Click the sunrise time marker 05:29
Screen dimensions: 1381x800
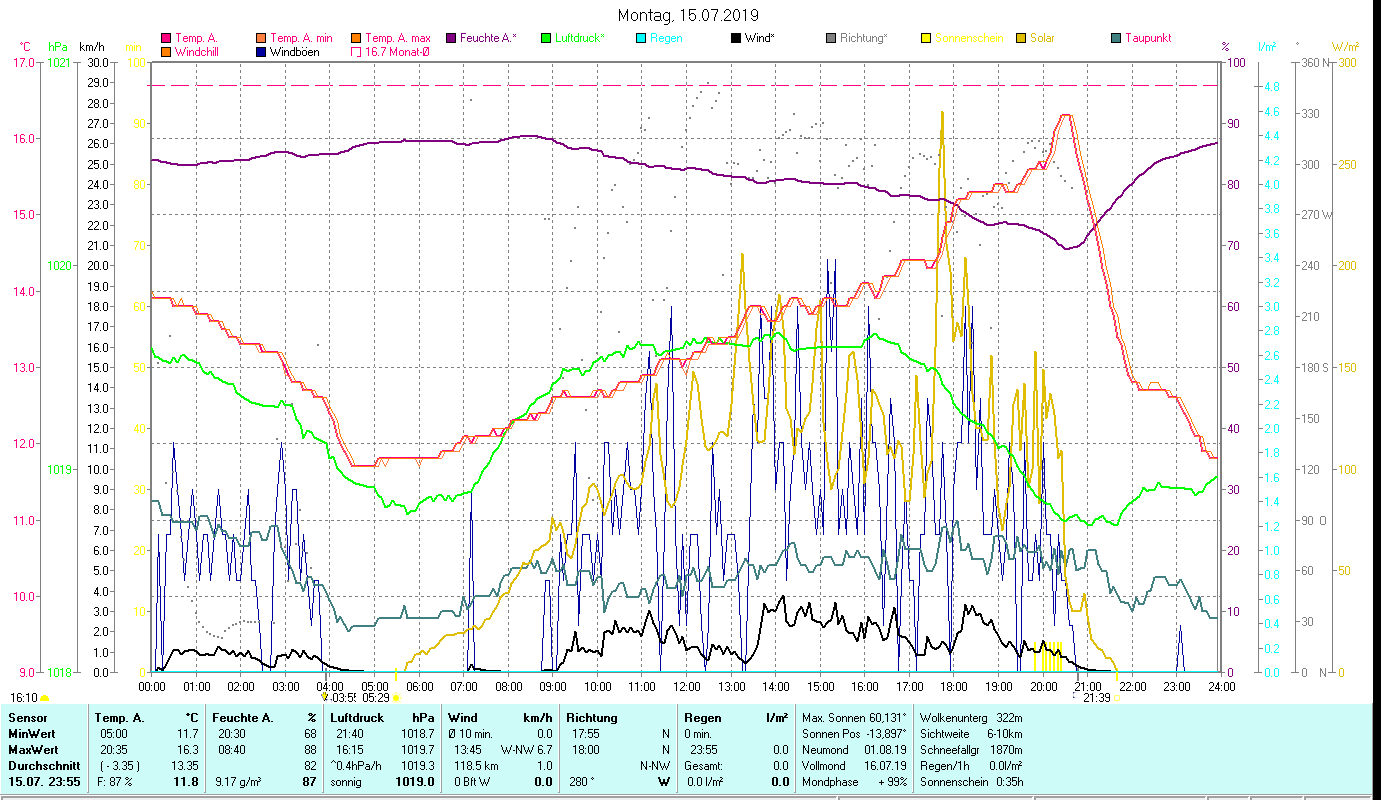click(376, 697)
